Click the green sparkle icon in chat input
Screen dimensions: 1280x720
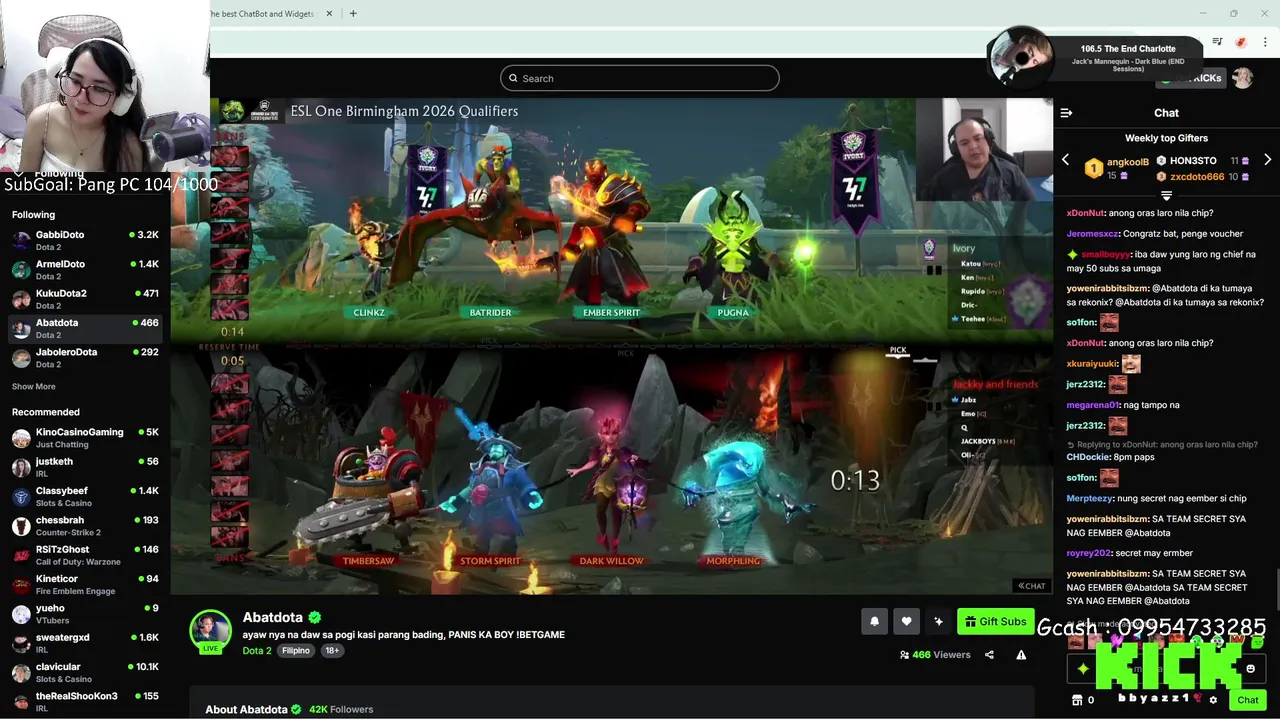pos(1082,669)
